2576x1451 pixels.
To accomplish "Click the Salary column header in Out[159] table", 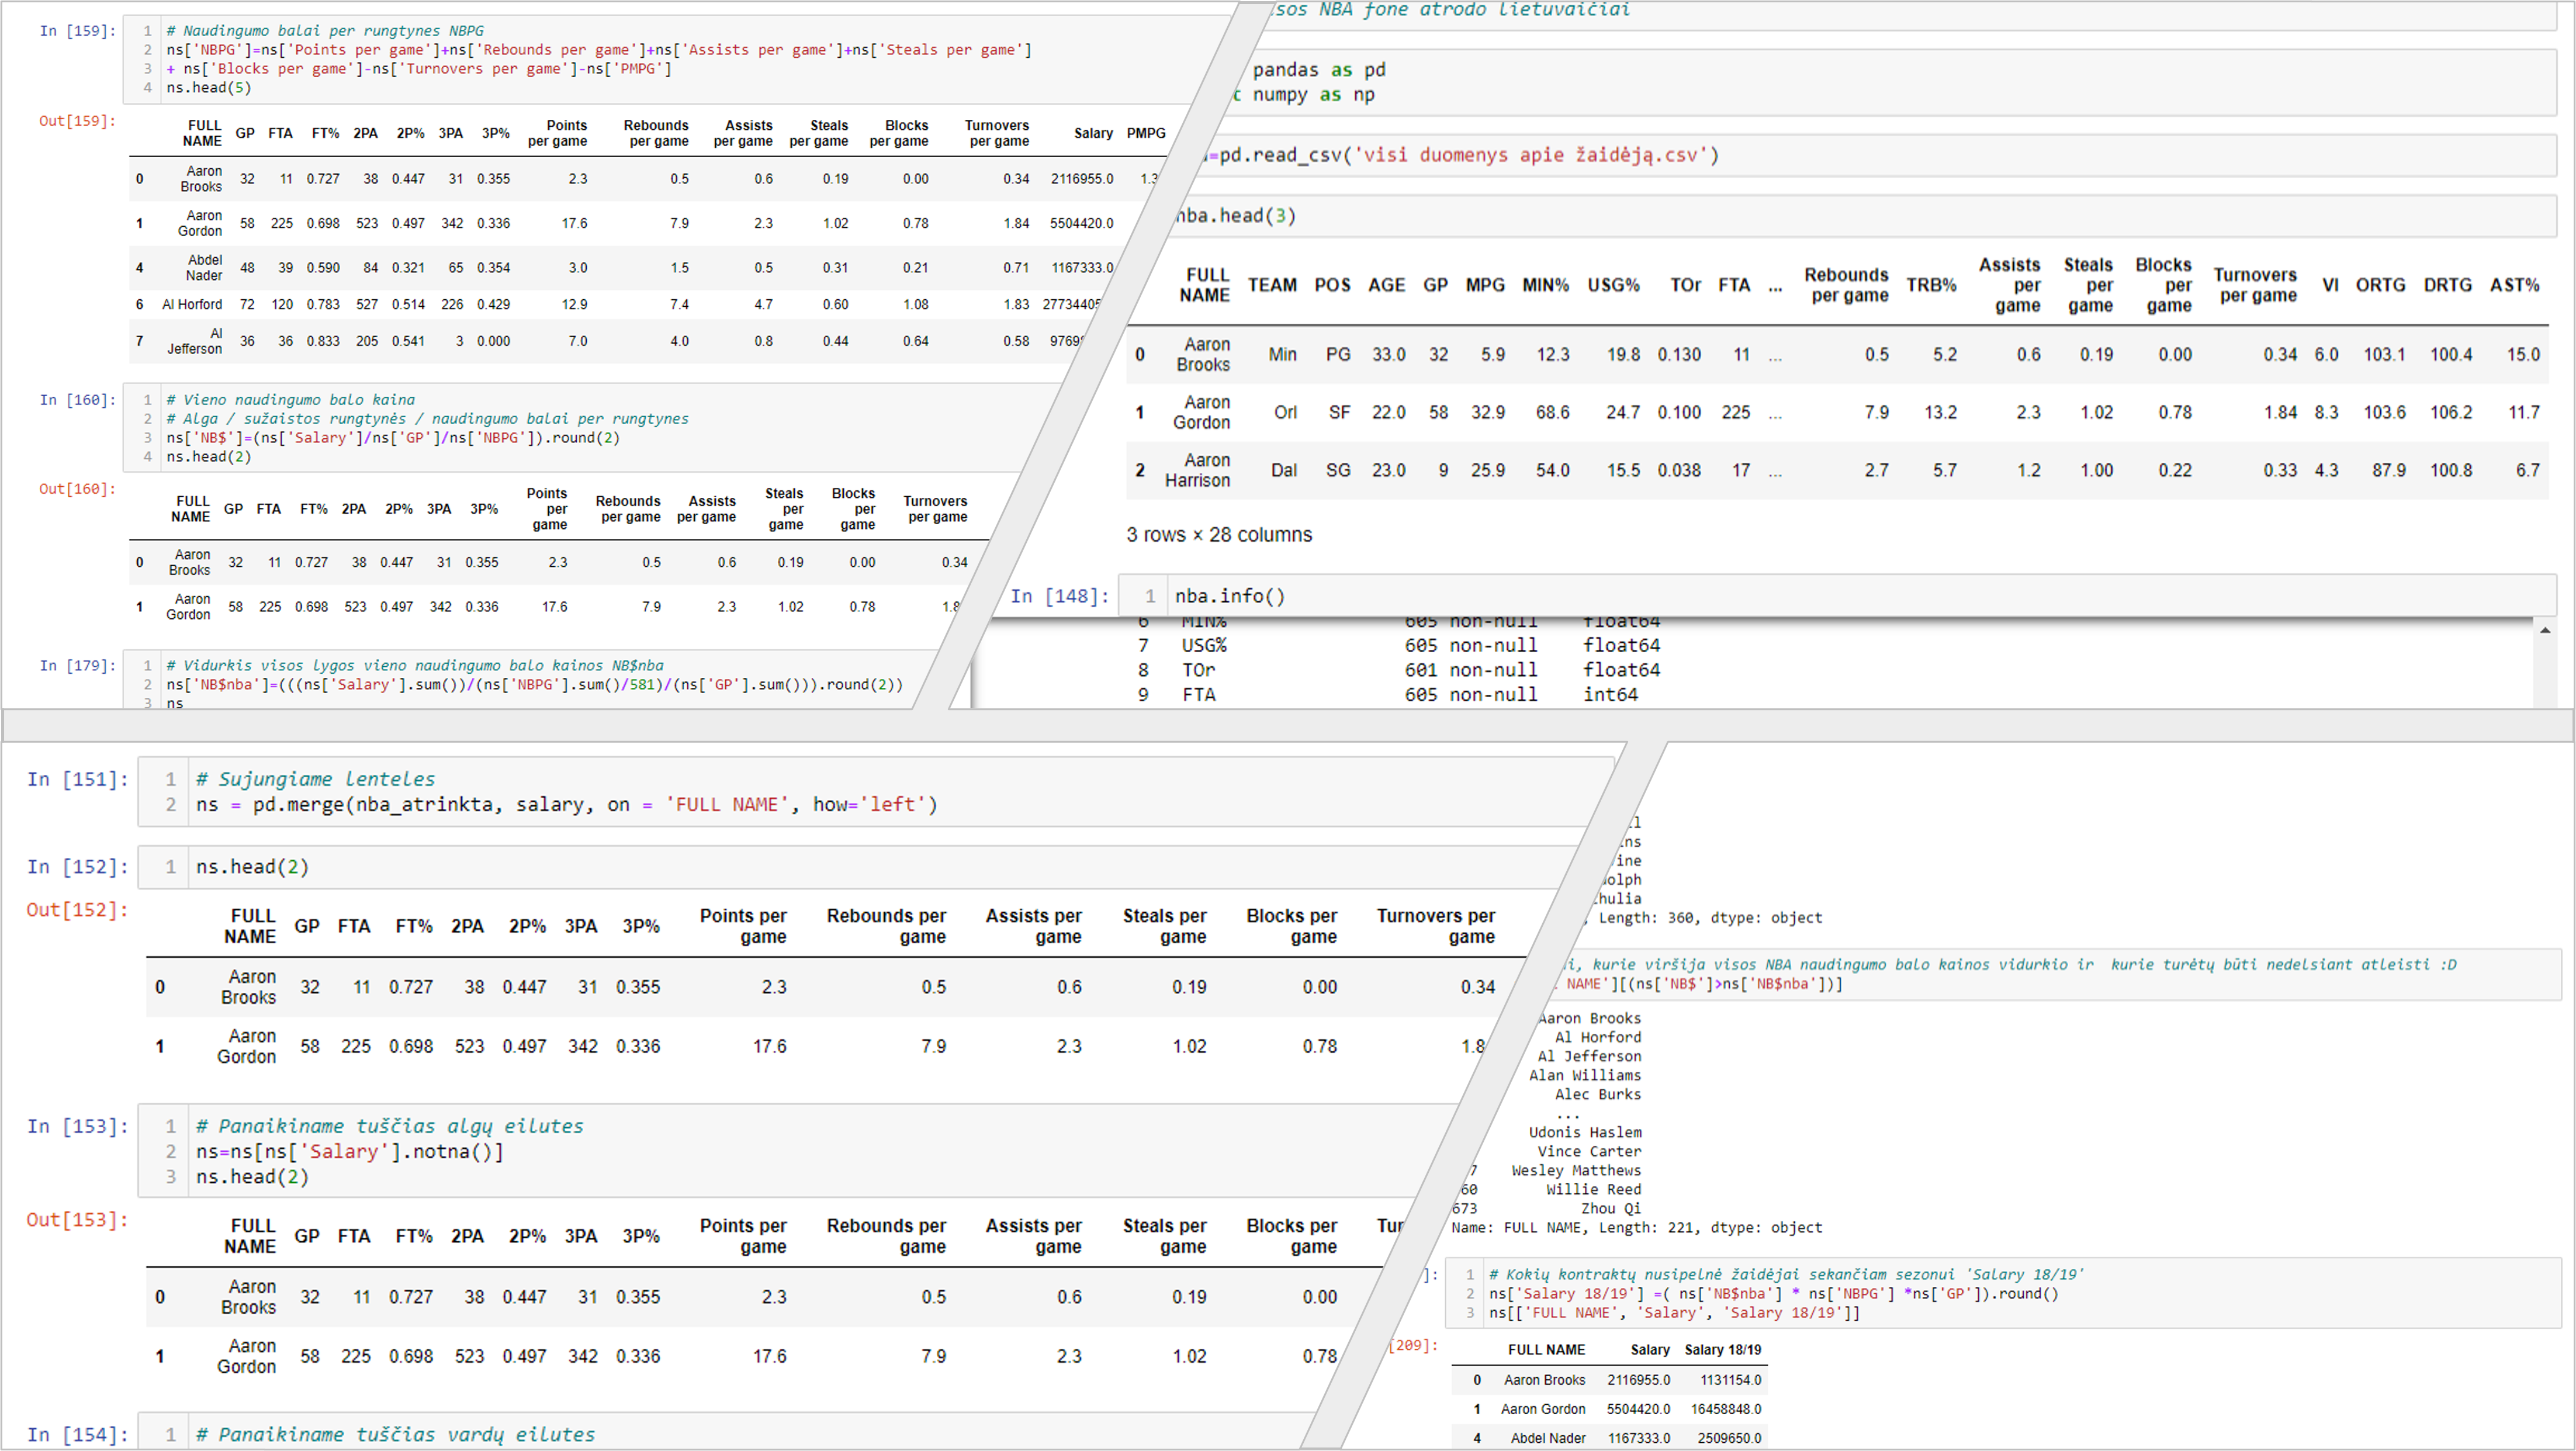I will tap(1093, 133).
